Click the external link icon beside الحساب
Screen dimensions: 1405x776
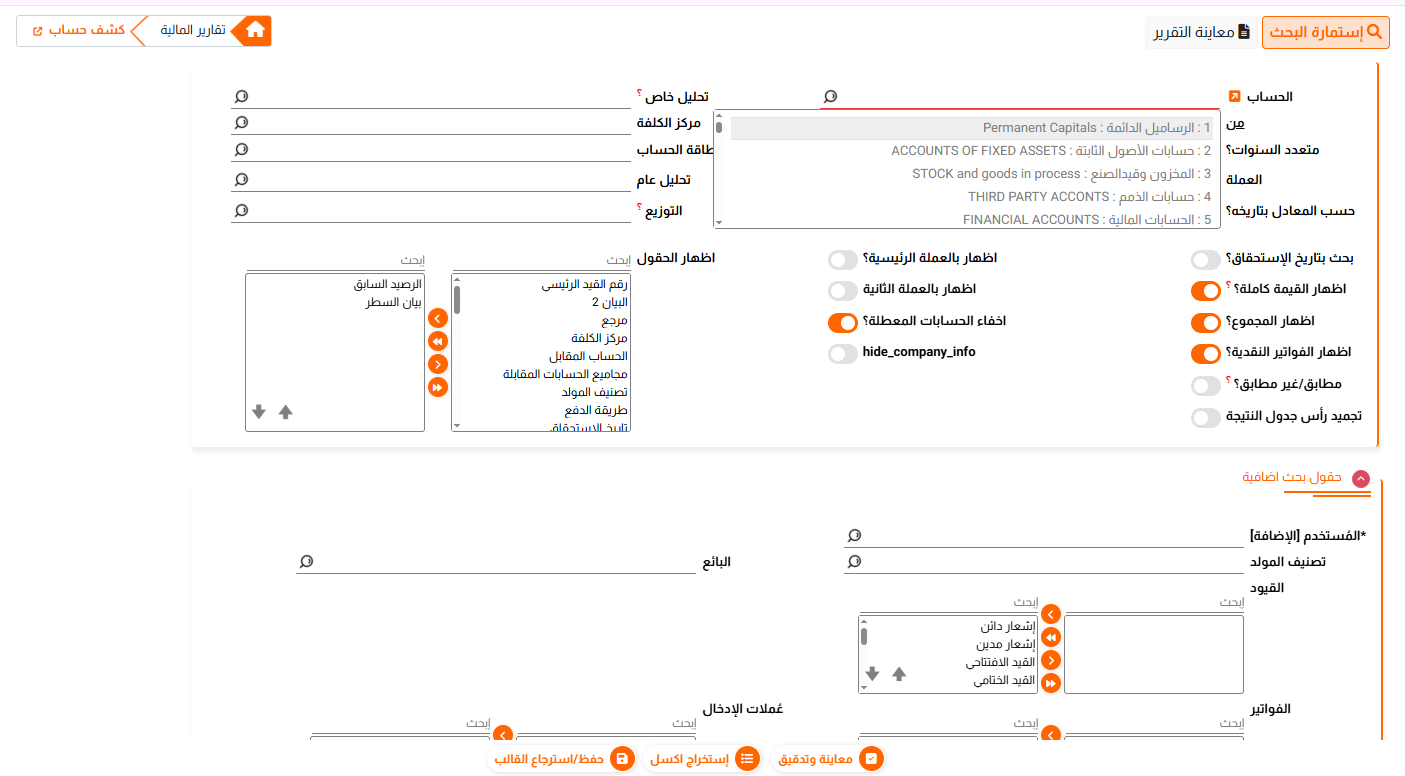1234,97
